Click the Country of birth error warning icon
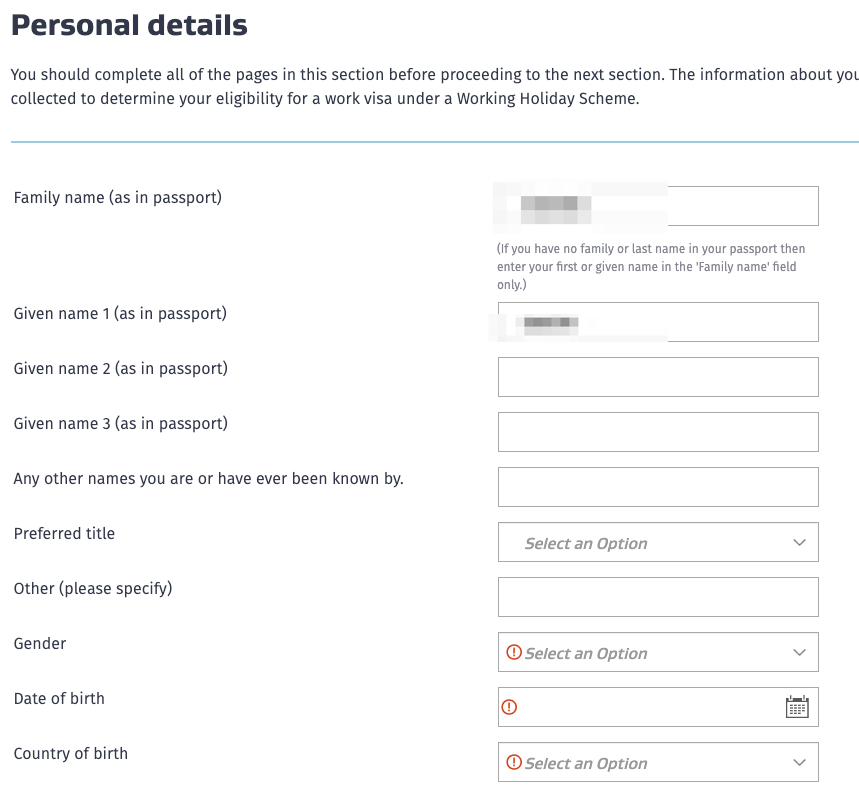Screen dimensions: 859x798 514,762
